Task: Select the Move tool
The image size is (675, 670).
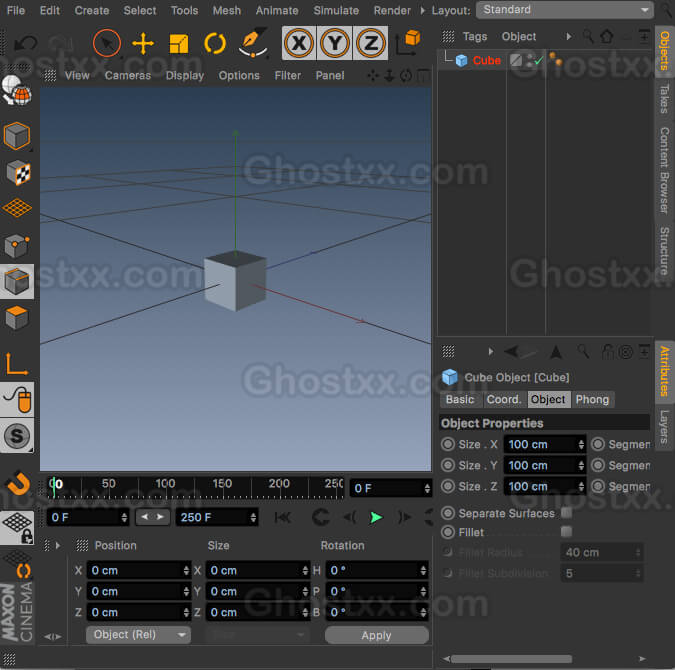Action: point(143,43)
